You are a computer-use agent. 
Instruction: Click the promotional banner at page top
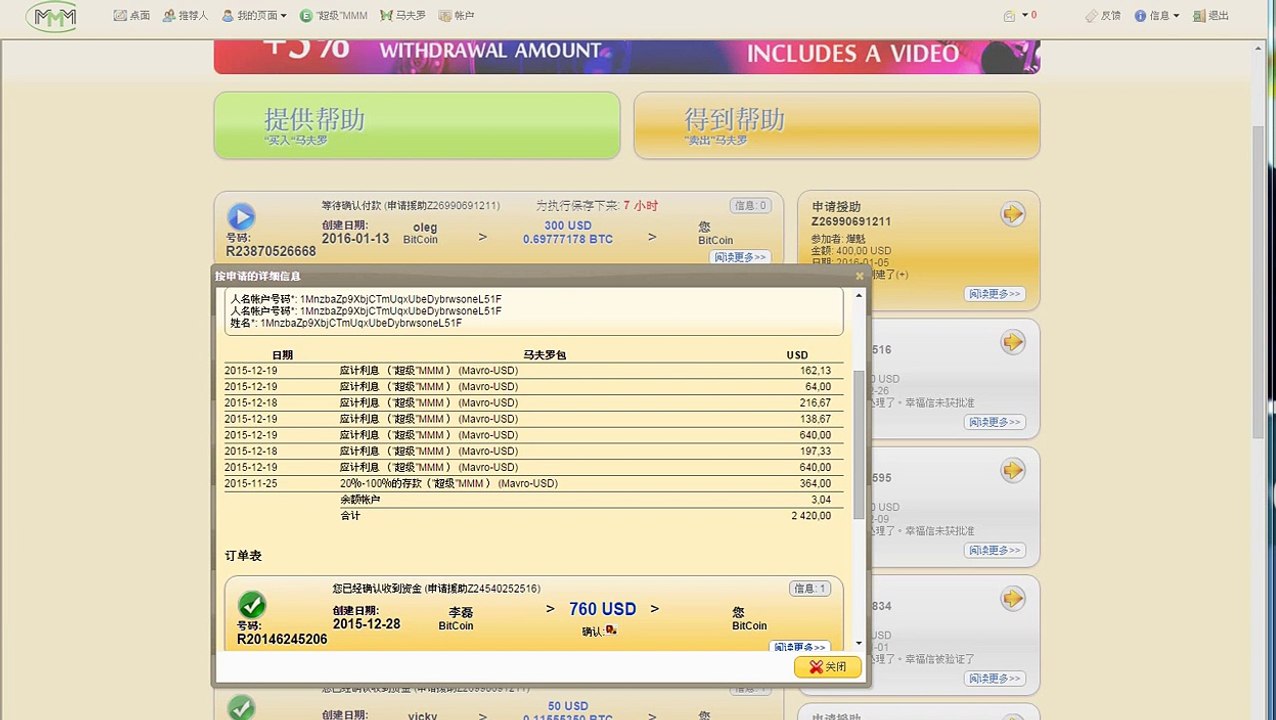click(x=627, y=56)
